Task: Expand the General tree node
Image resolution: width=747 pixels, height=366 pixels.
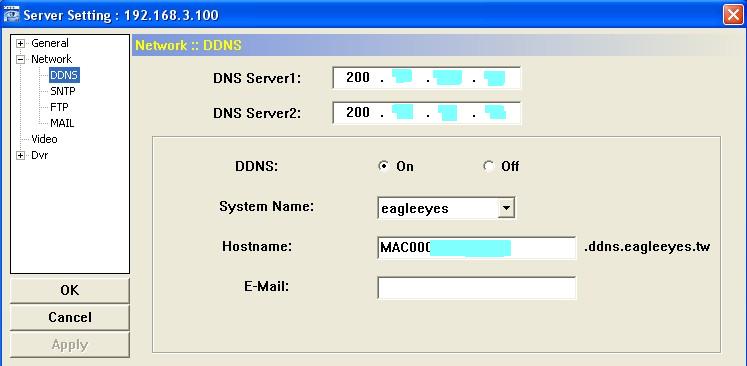Action: tap(20, 43)
